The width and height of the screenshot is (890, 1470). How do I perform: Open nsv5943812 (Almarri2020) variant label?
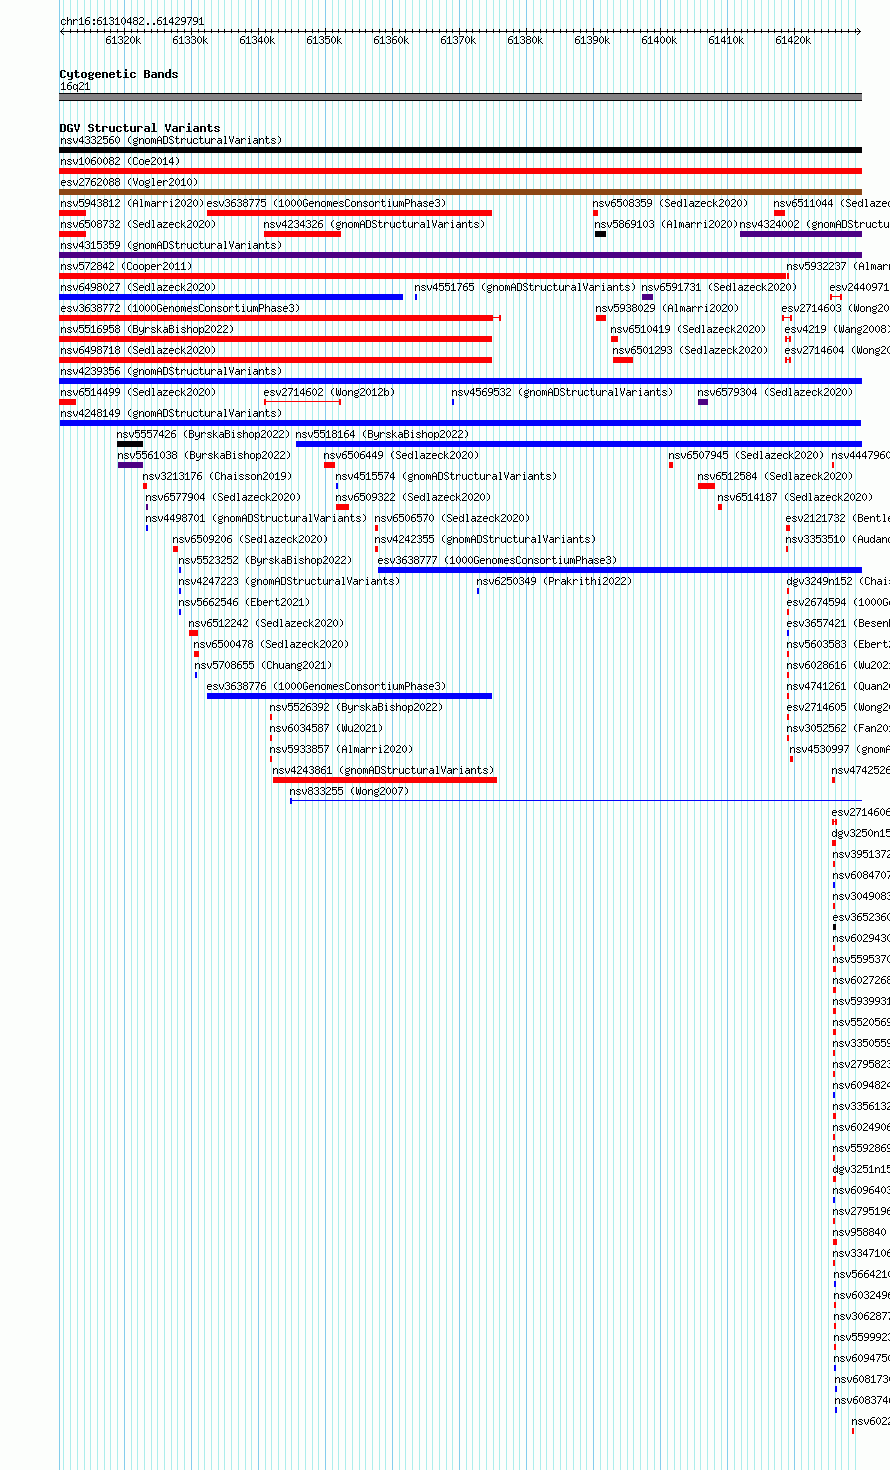(131, 203)
